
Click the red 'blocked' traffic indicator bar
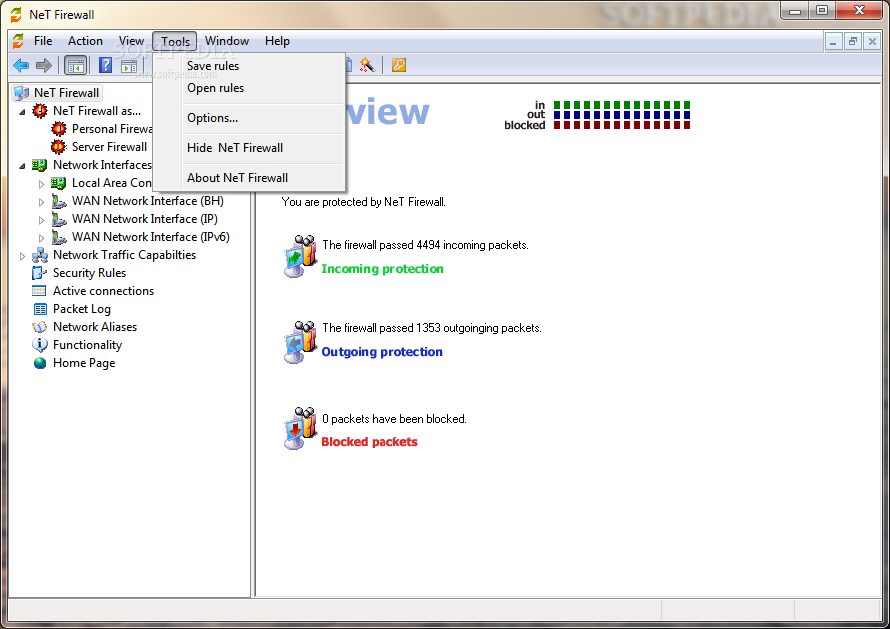[x=622, y=125]
